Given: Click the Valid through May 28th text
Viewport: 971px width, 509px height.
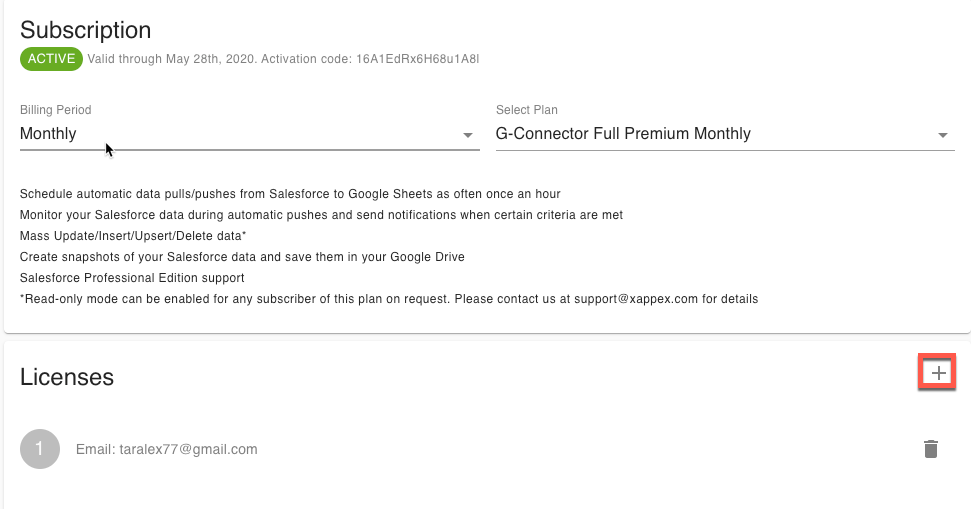Looking at the screenshot, I should coord(172,59).
